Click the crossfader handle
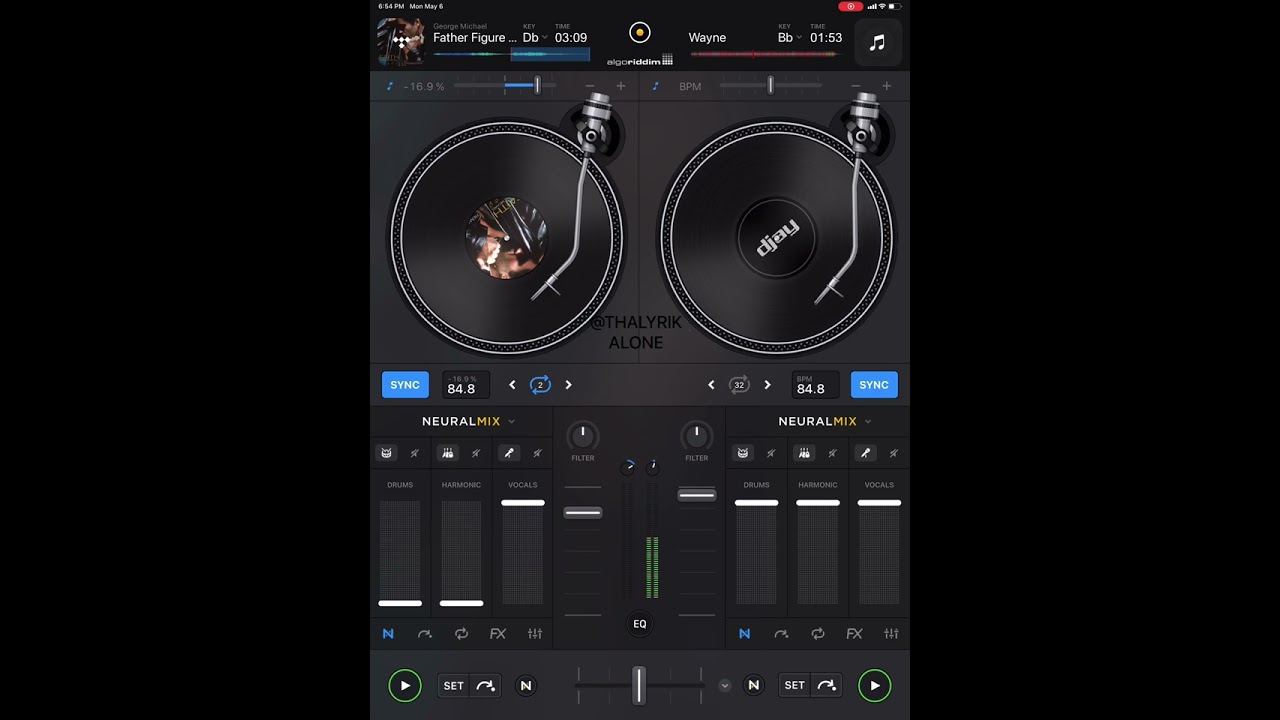 (639, 685)
